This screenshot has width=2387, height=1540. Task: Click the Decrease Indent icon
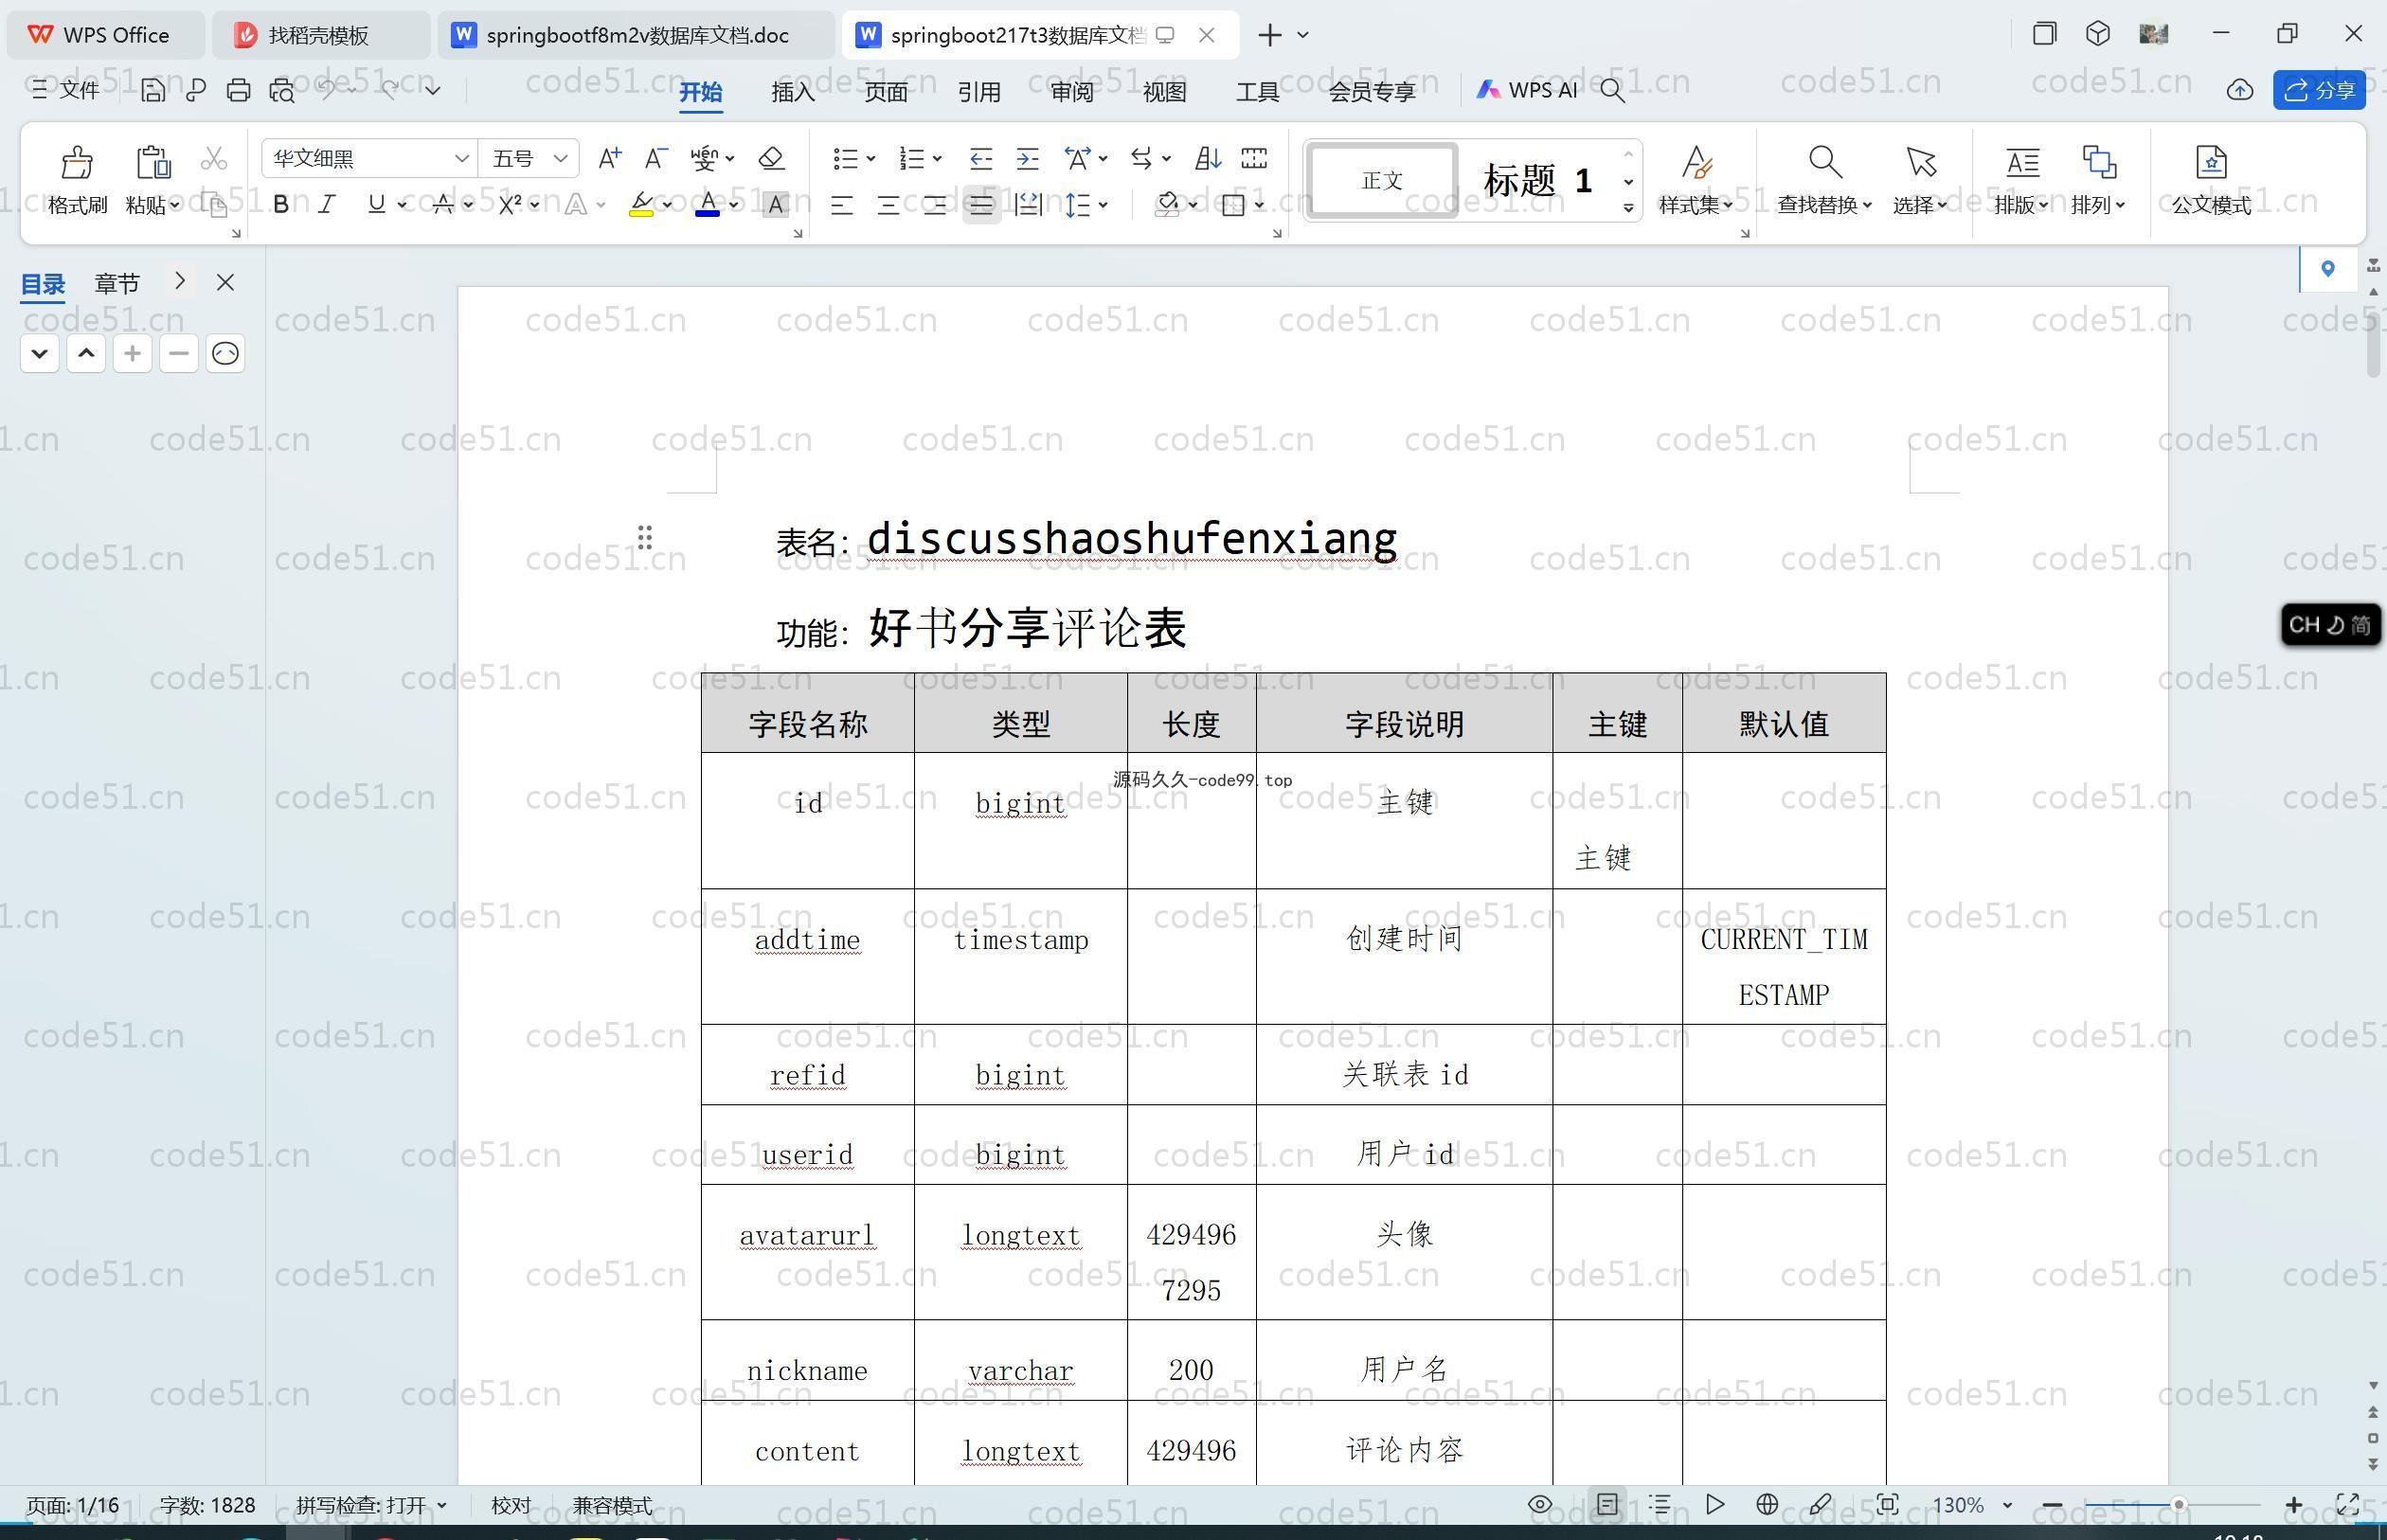(x=980, y=158)
